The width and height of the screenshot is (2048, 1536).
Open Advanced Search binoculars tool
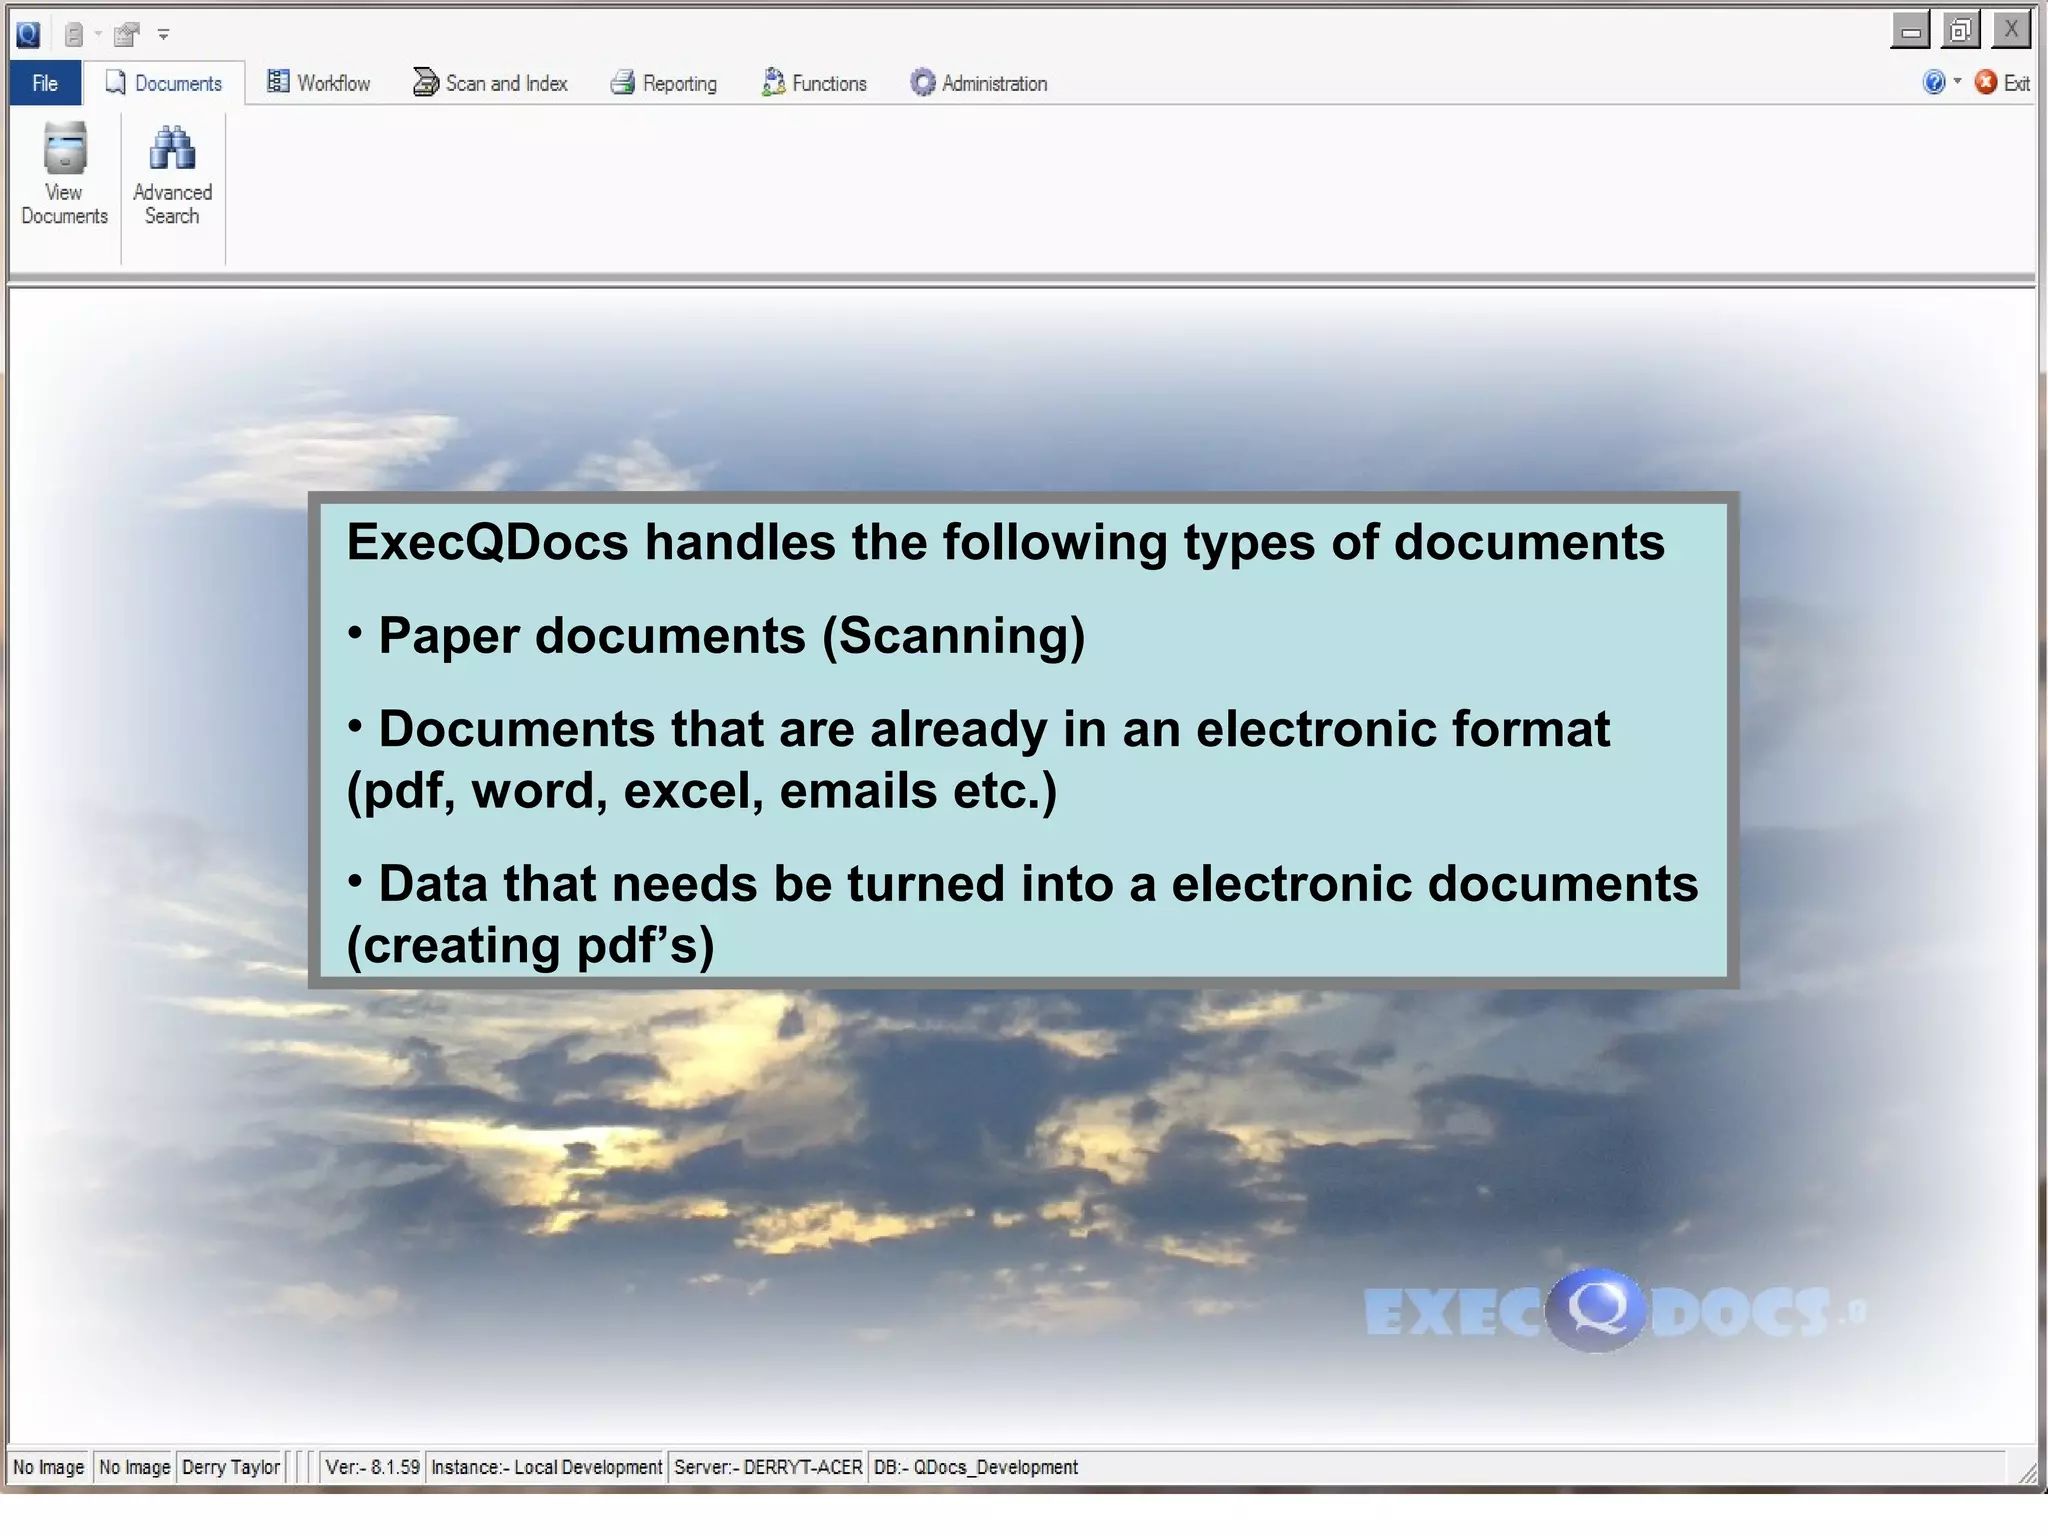(172, 175)
